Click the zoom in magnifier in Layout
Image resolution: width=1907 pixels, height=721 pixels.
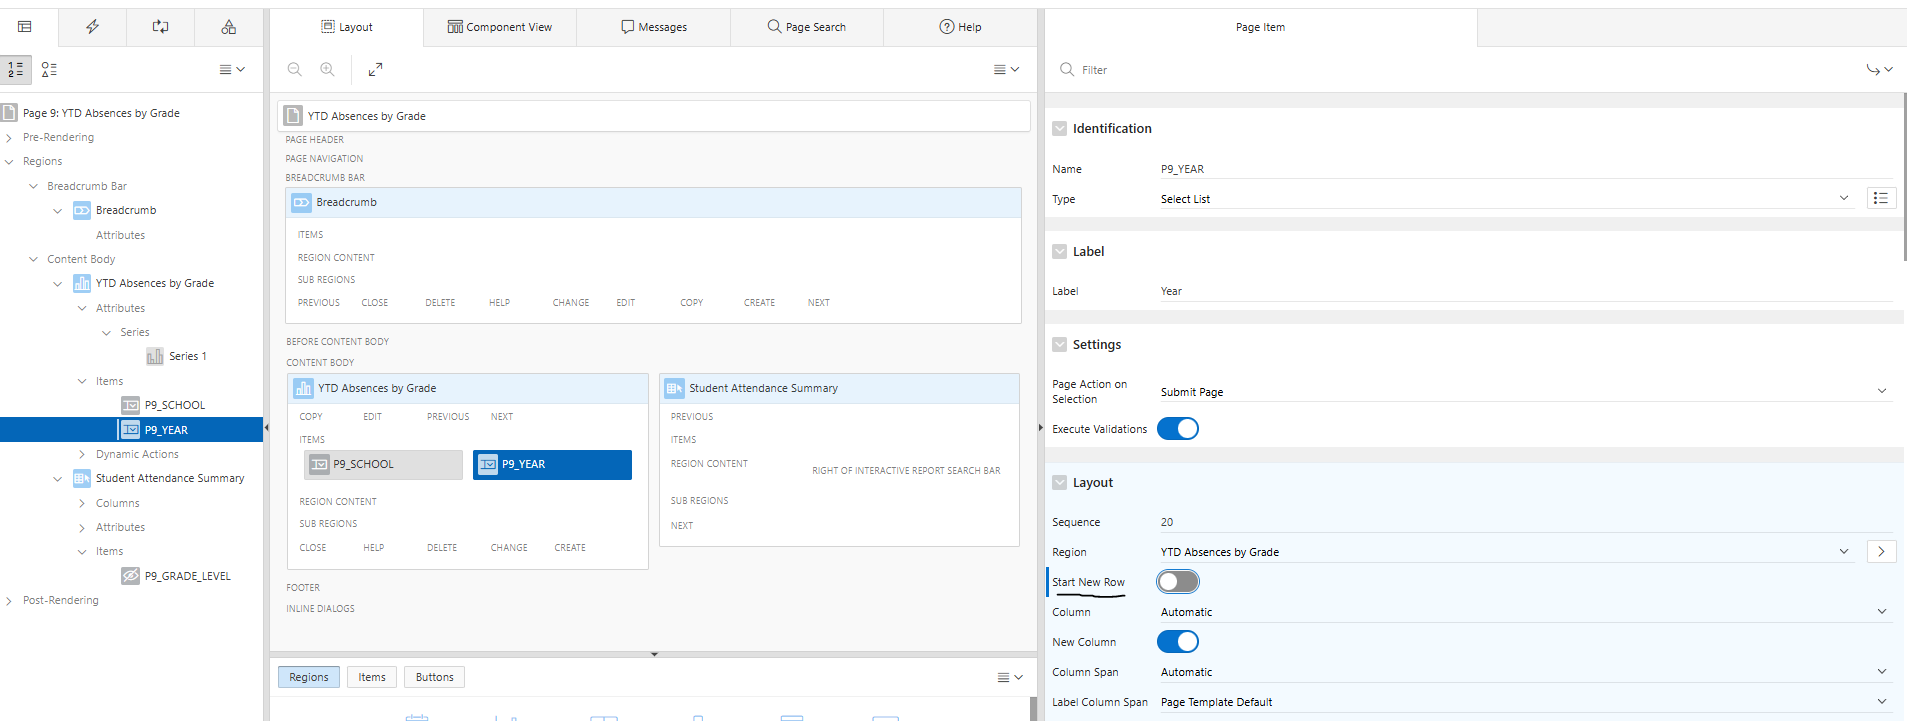pyautogui.click(x=327, y=69)
